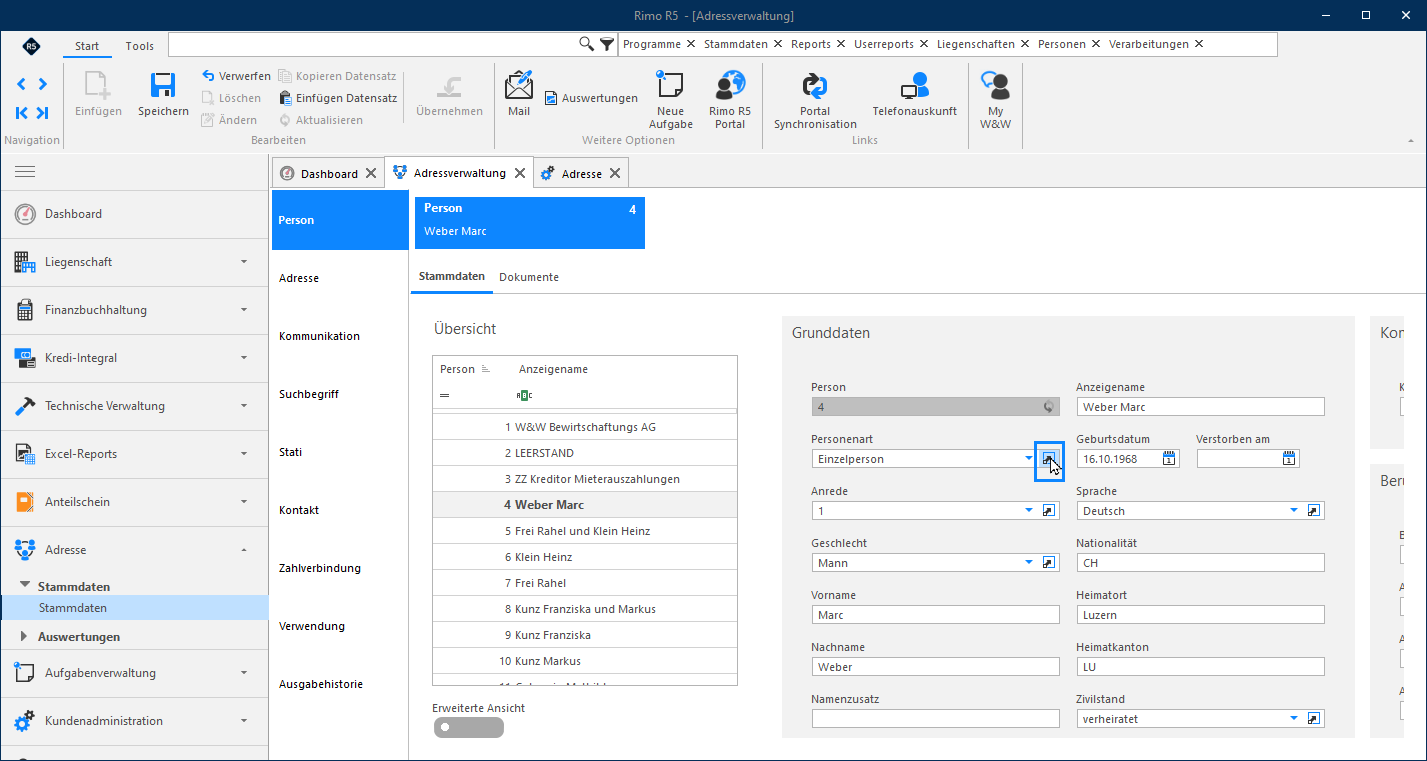Expand Auswertungen tree node

point(25,637)
